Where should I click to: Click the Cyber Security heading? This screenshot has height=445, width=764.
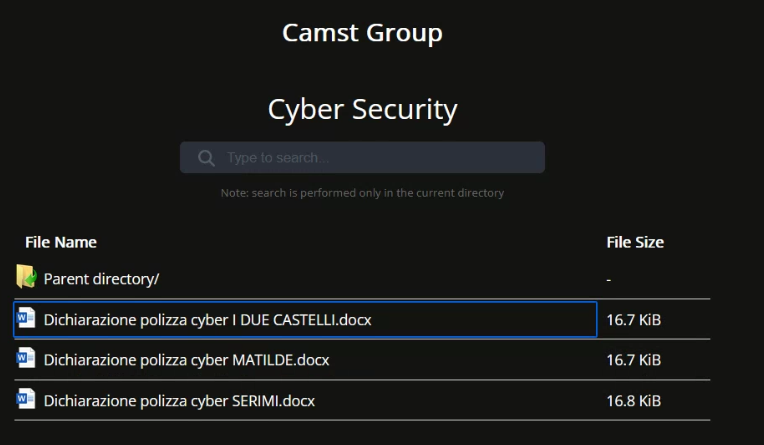[x=362, y=109]
